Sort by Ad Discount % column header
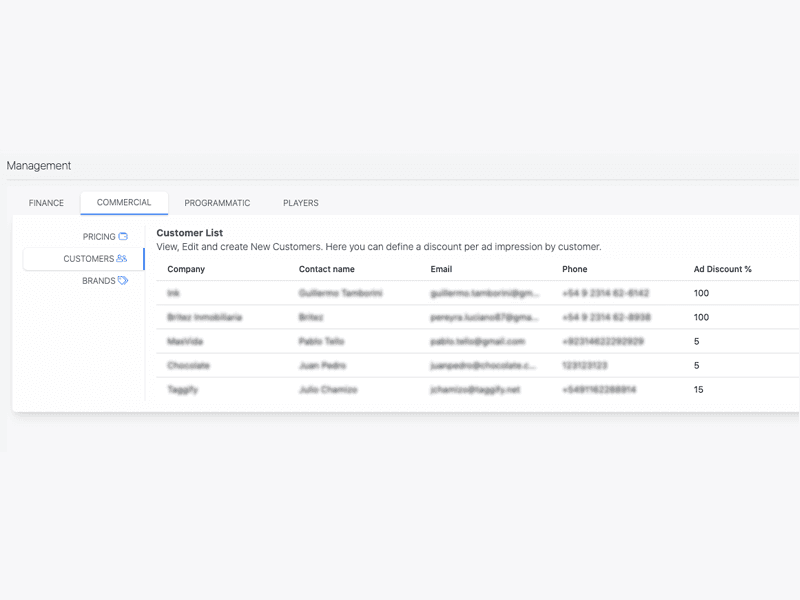This screenshot has width=800, height=600. (722, 269)
